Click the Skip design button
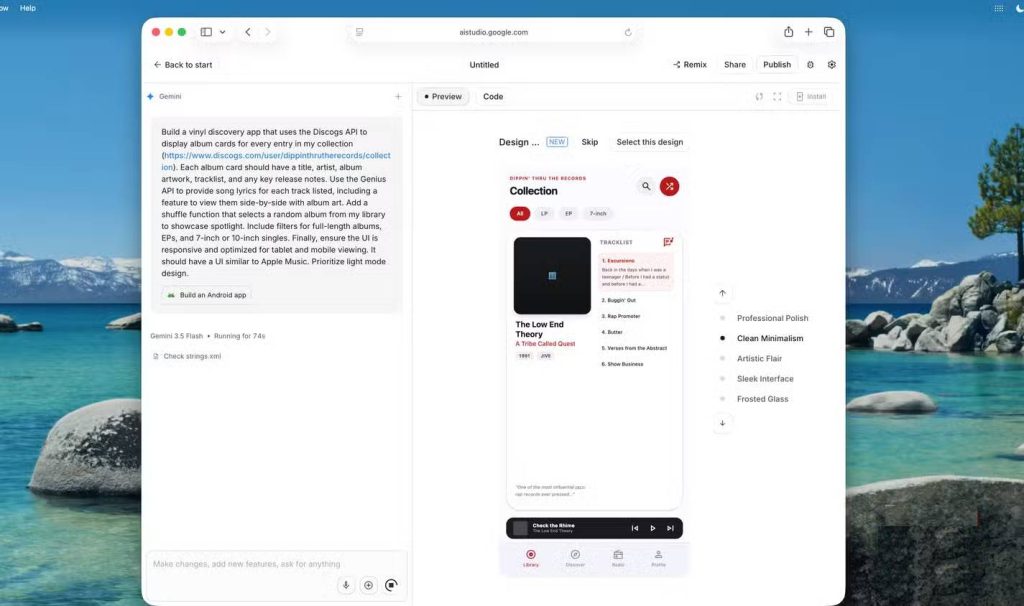This screenshot has width=1024, height=606. coord(590,142)
